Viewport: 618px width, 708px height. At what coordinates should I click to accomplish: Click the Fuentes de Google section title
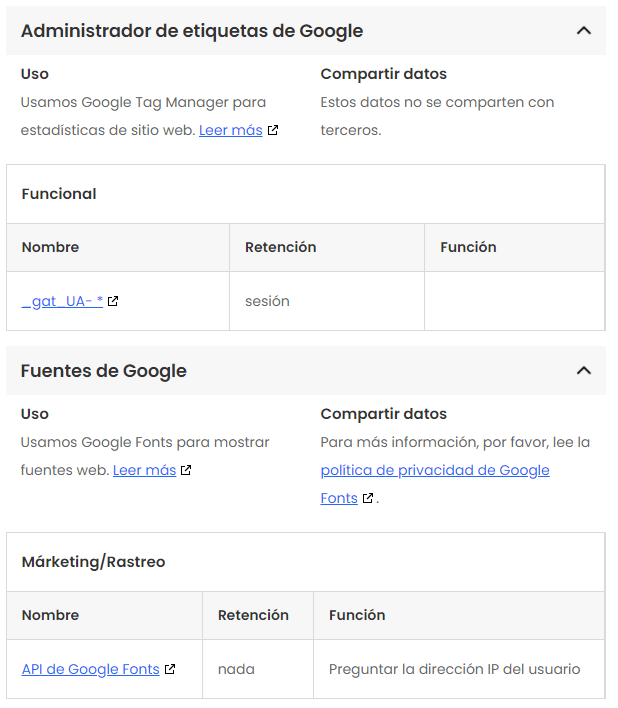[x=104, y=371]
